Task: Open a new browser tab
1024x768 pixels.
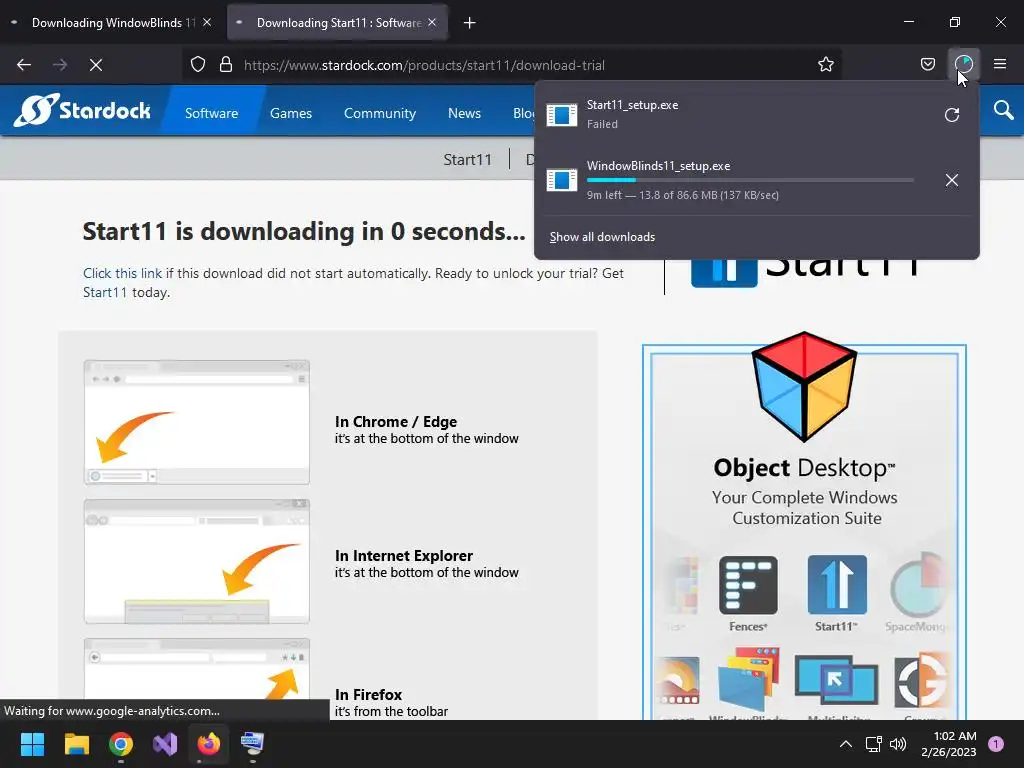Action: pyautogui.click(x=470, y=23)
